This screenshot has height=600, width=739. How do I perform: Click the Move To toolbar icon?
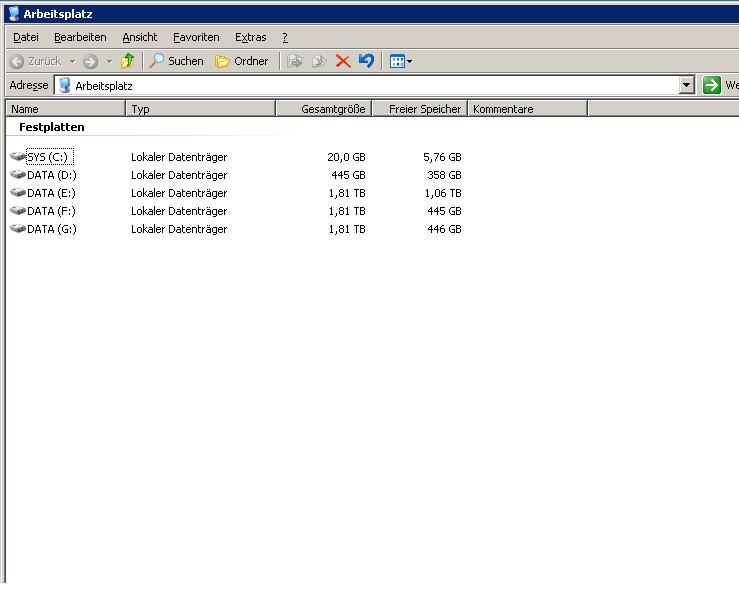pyautogui.click(x=295, y=61)
